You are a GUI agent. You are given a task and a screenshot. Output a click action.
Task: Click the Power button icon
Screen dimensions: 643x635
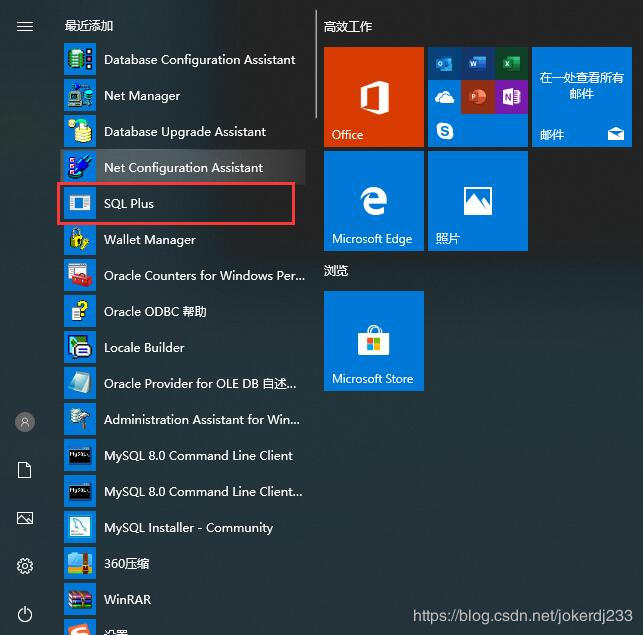tap(25, 614)
